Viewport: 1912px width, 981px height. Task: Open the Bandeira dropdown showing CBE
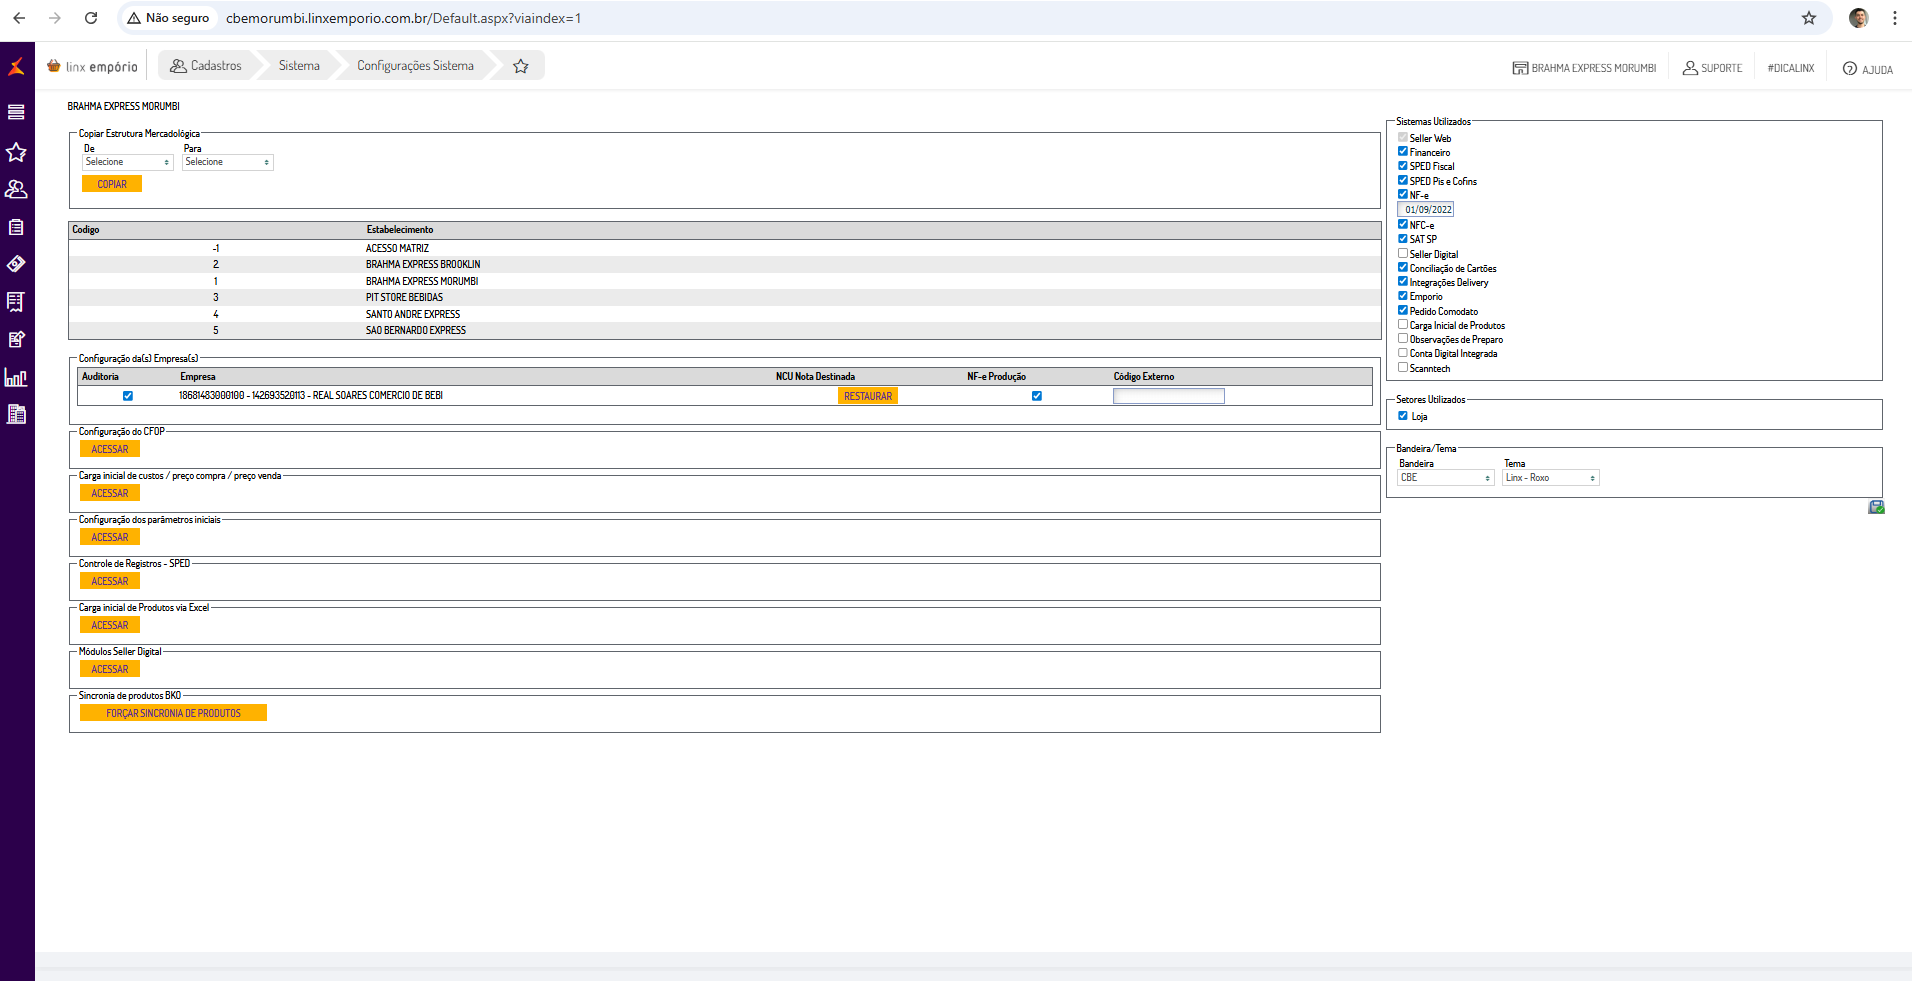click(1446, 478)
